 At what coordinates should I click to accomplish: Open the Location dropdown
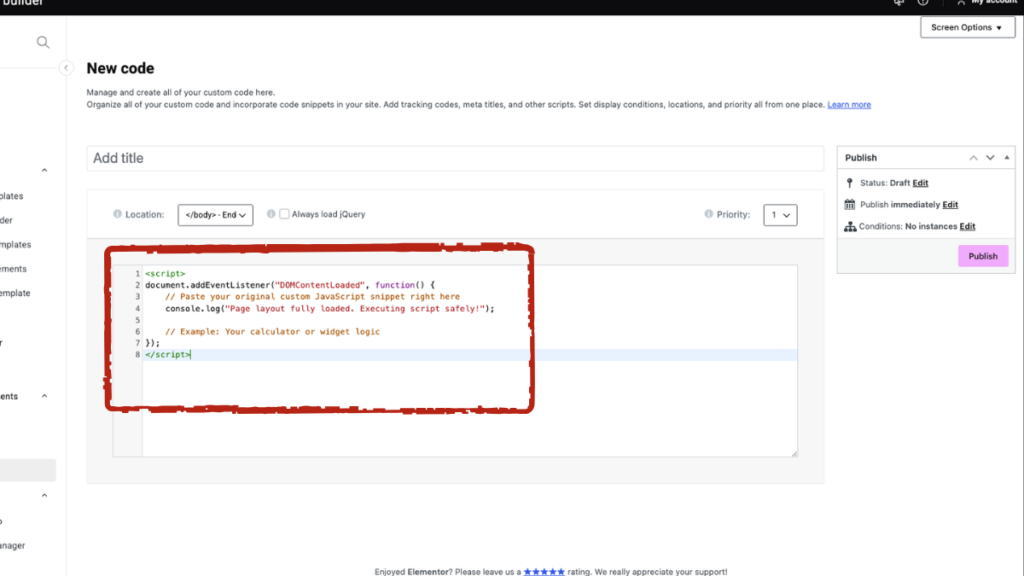[x=216, y=215]
